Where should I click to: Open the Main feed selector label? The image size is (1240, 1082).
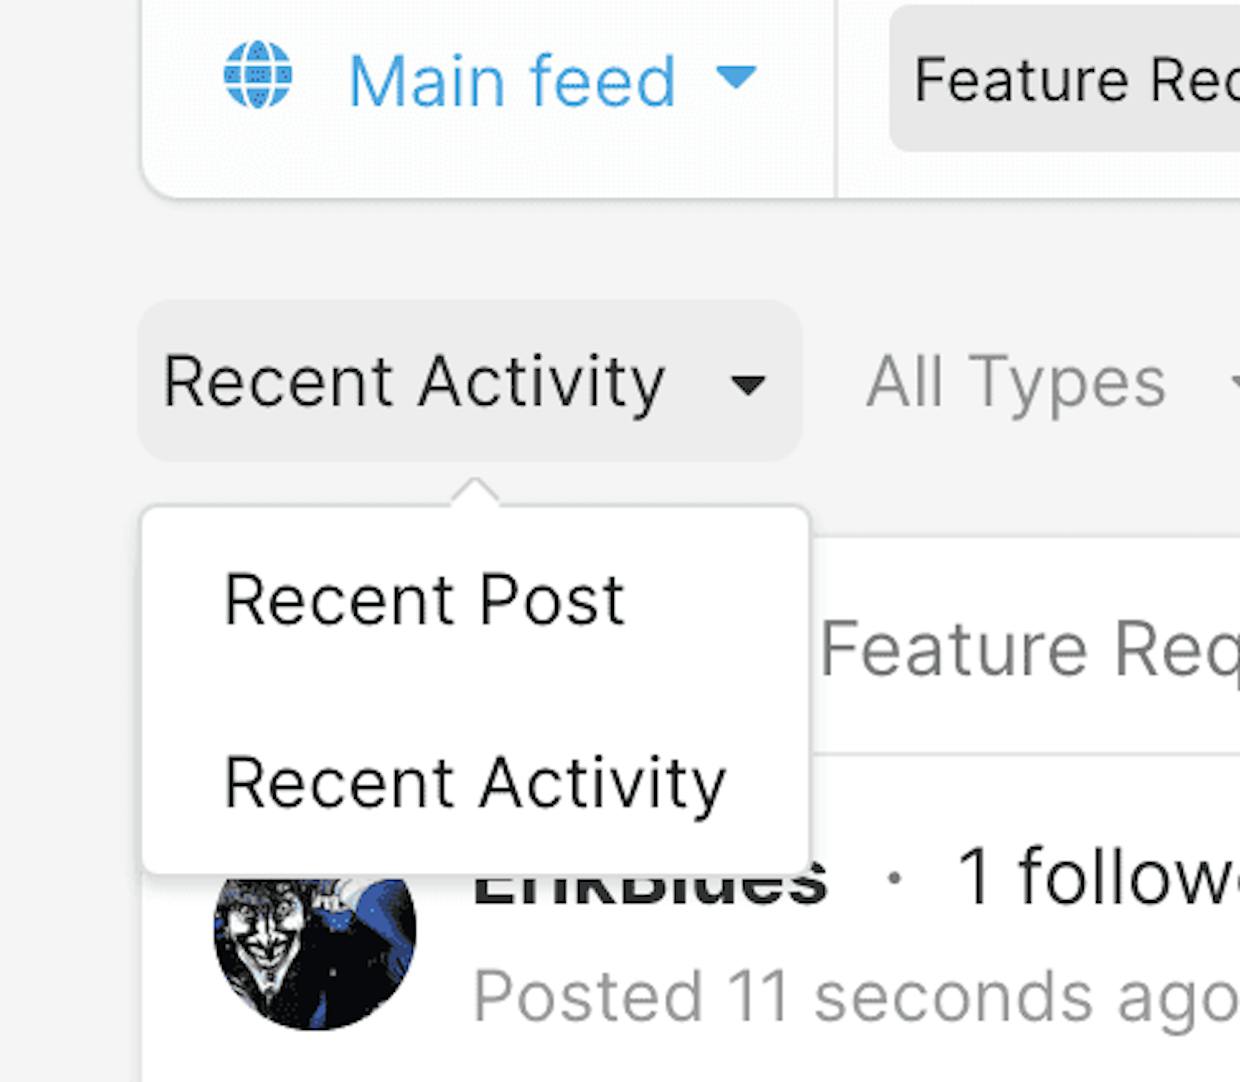click(x=512, y=80)
